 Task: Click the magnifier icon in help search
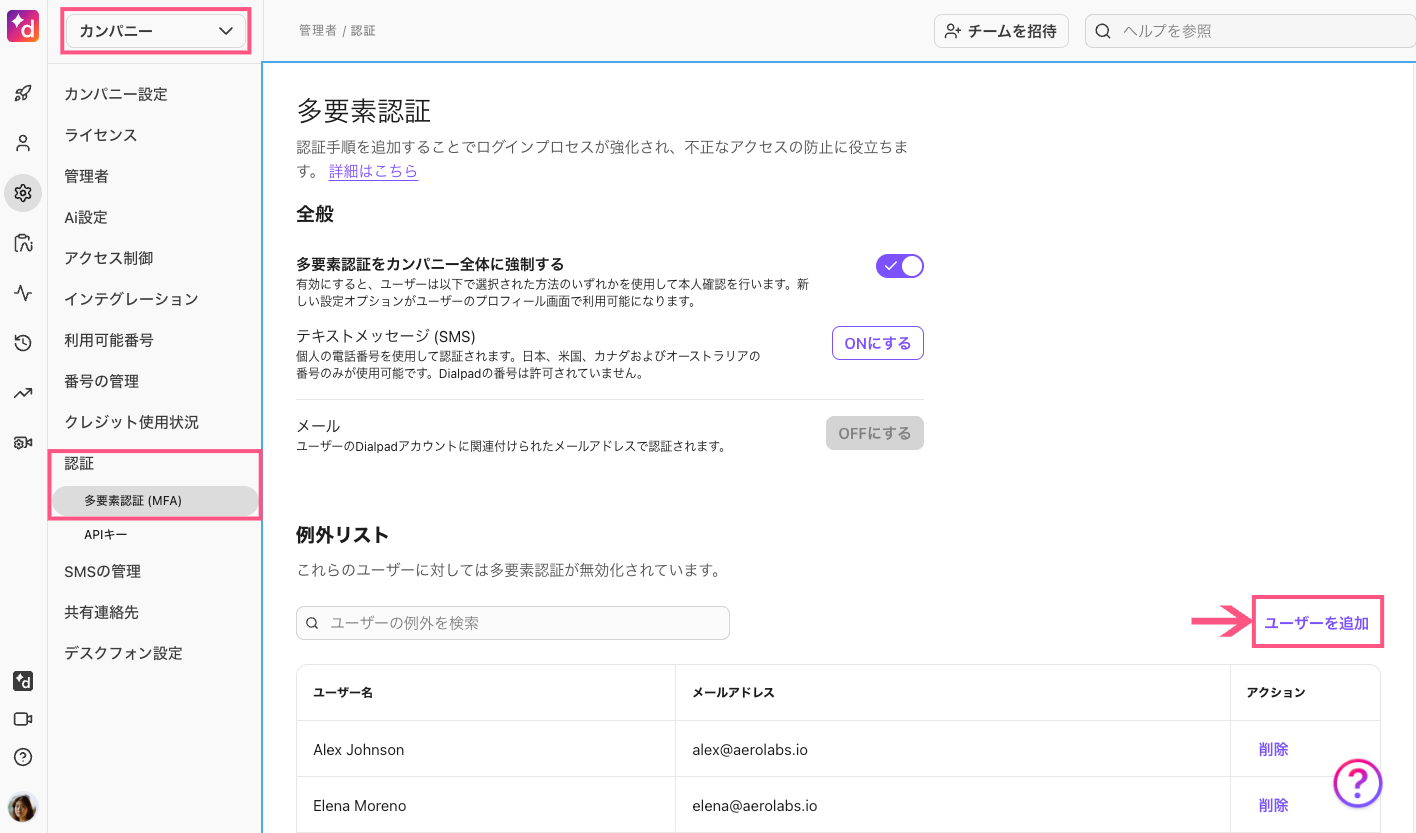[x=1103, y=31]
